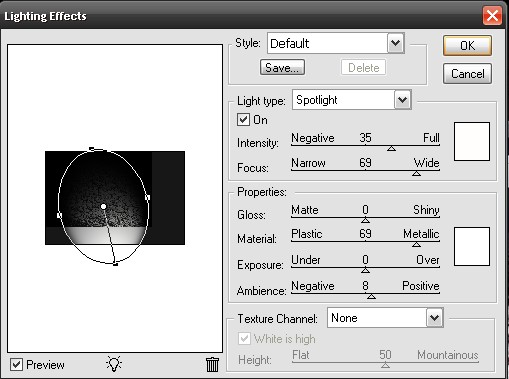Click the Intensity slider handle

(391, 148)
